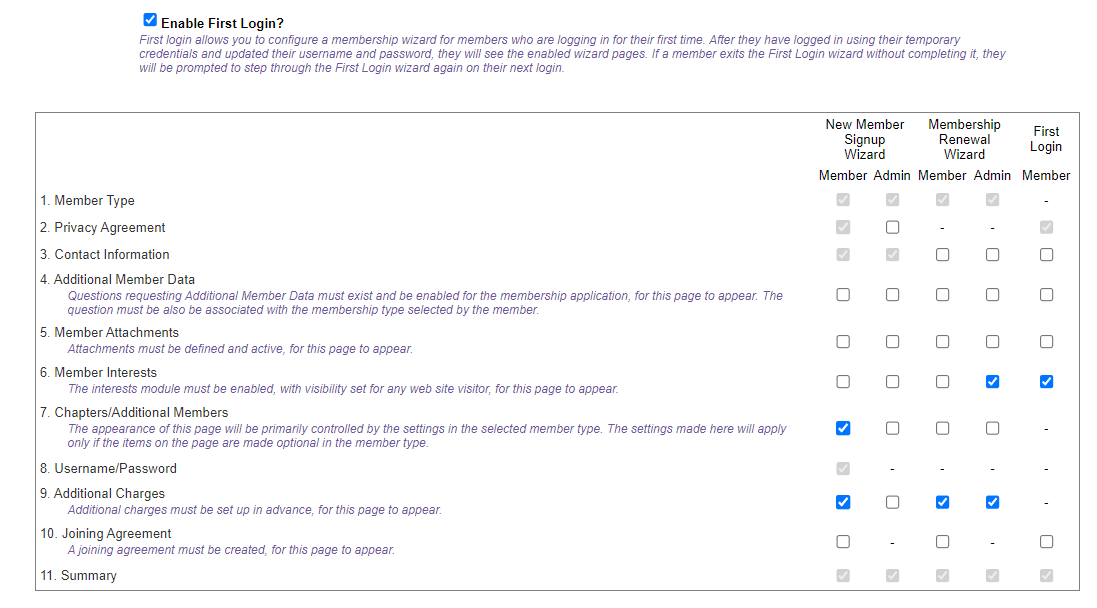
Task: Check Joining Agreement for First Login
Action: click(x=1046, y=542)
